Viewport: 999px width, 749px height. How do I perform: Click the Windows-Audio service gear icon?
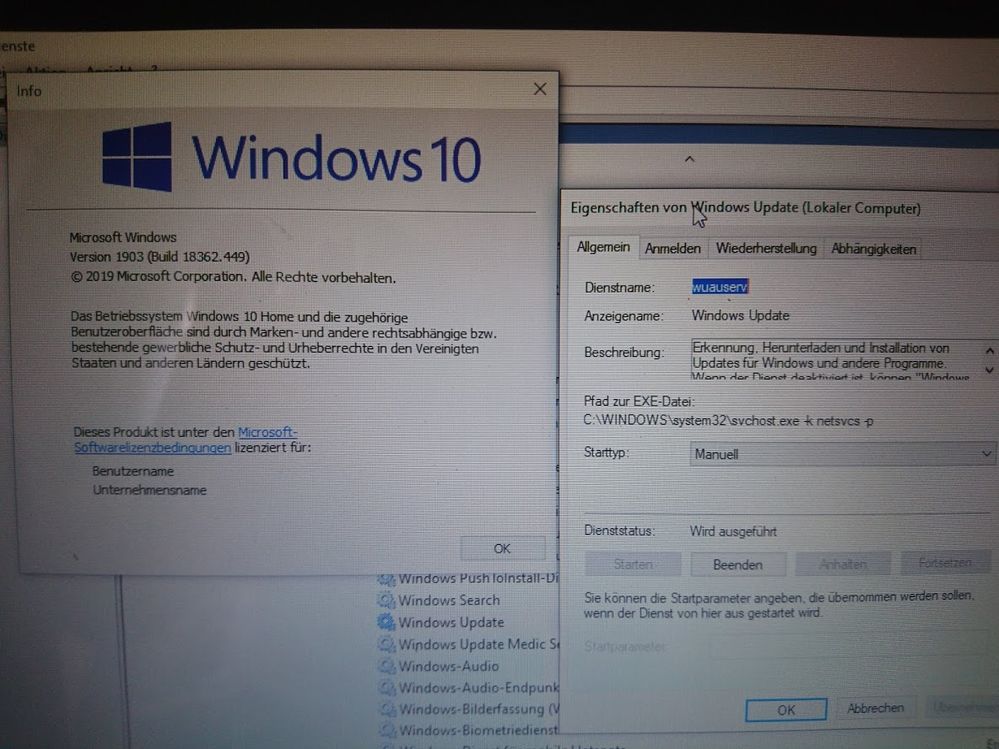click(x=386, y=666)
